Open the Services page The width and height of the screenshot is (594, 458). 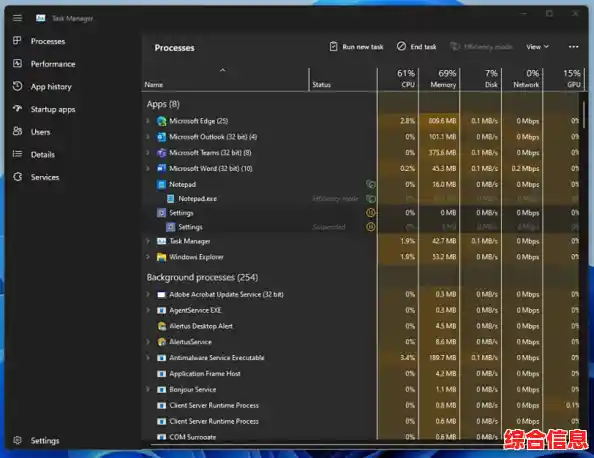(x=45, y=177)
